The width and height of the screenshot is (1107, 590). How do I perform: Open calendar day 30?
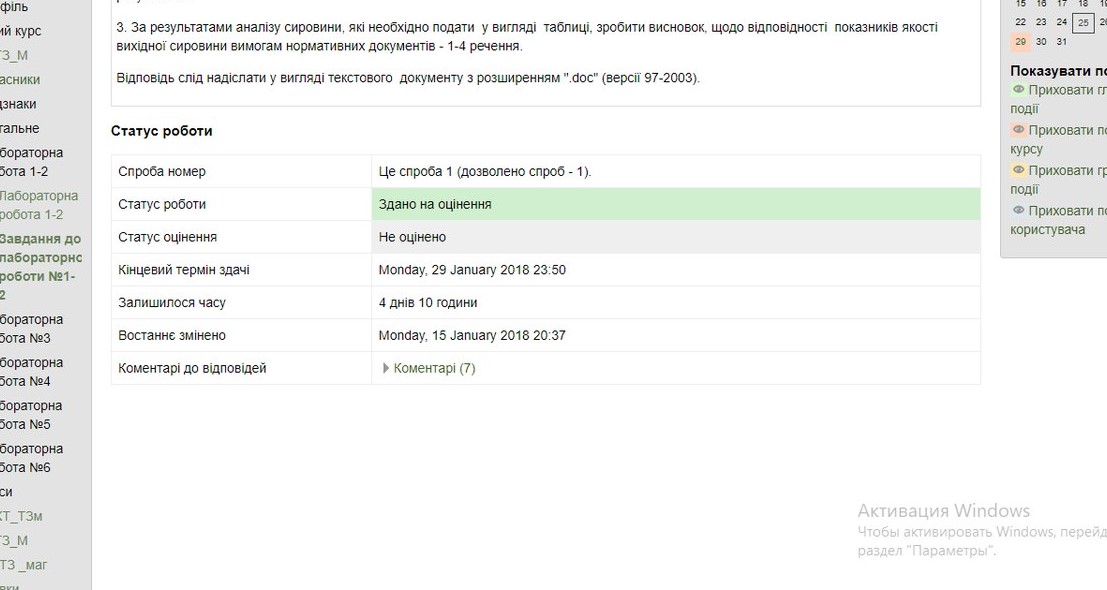pyautogui.click(x=1041, y=42)
